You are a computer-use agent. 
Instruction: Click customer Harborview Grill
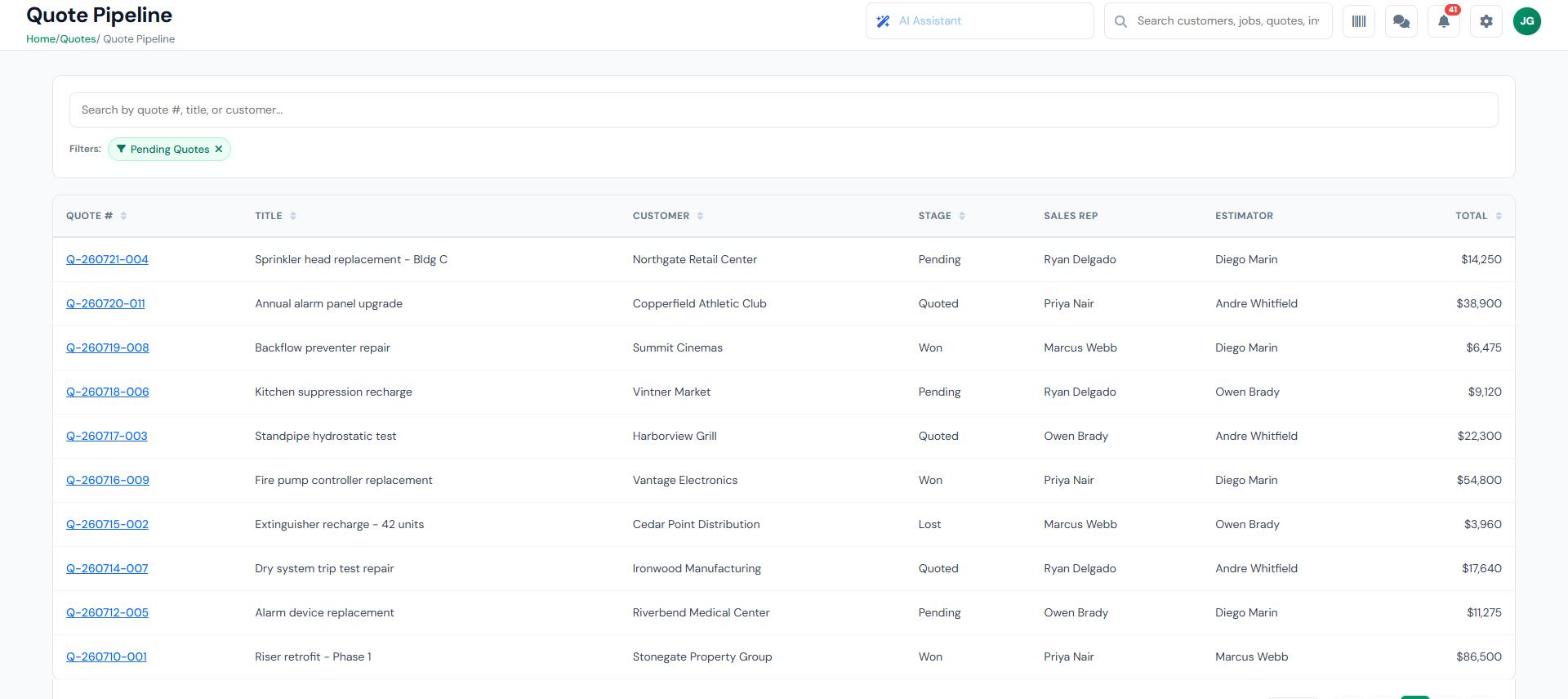tap(674, 436)
